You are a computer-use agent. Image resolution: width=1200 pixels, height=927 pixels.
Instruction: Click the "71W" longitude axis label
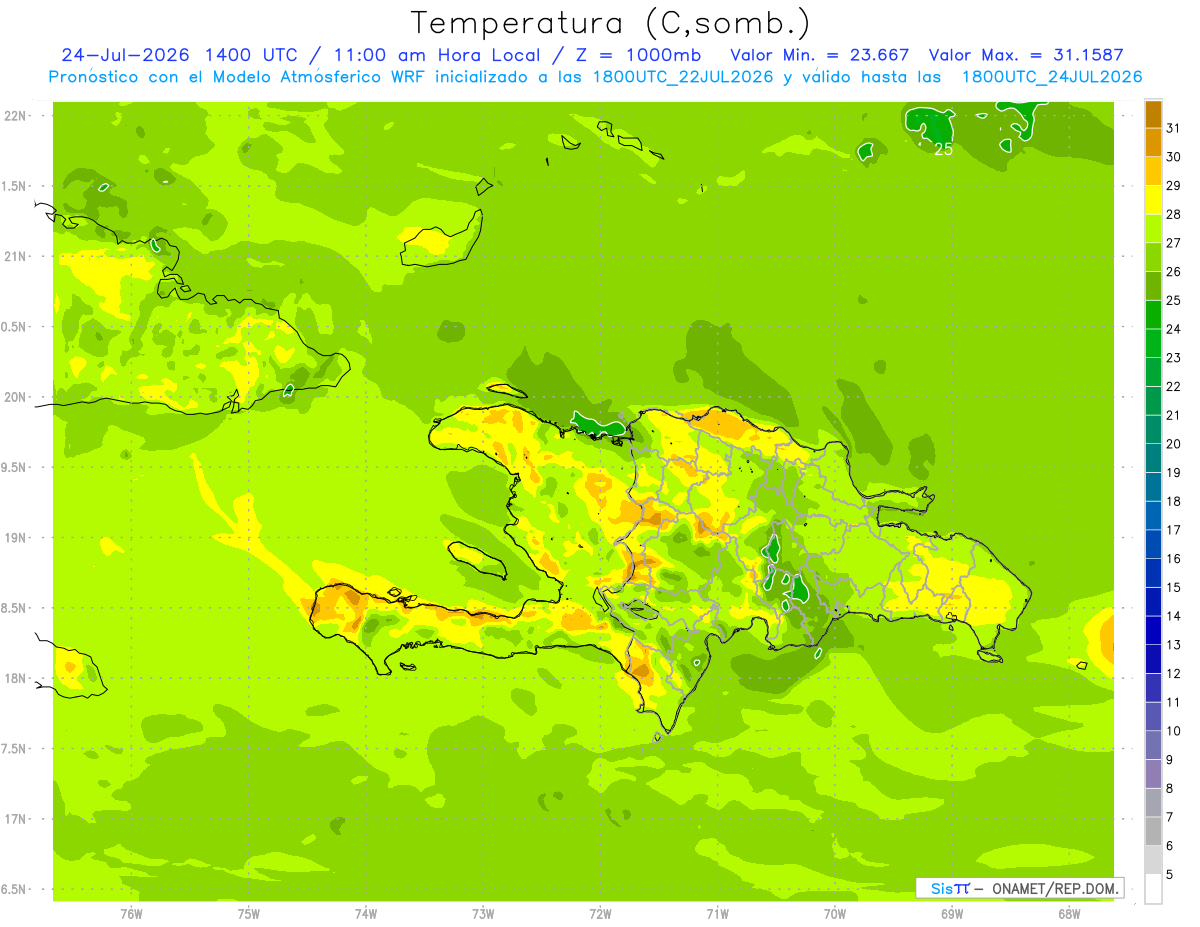tap(717, 914)
